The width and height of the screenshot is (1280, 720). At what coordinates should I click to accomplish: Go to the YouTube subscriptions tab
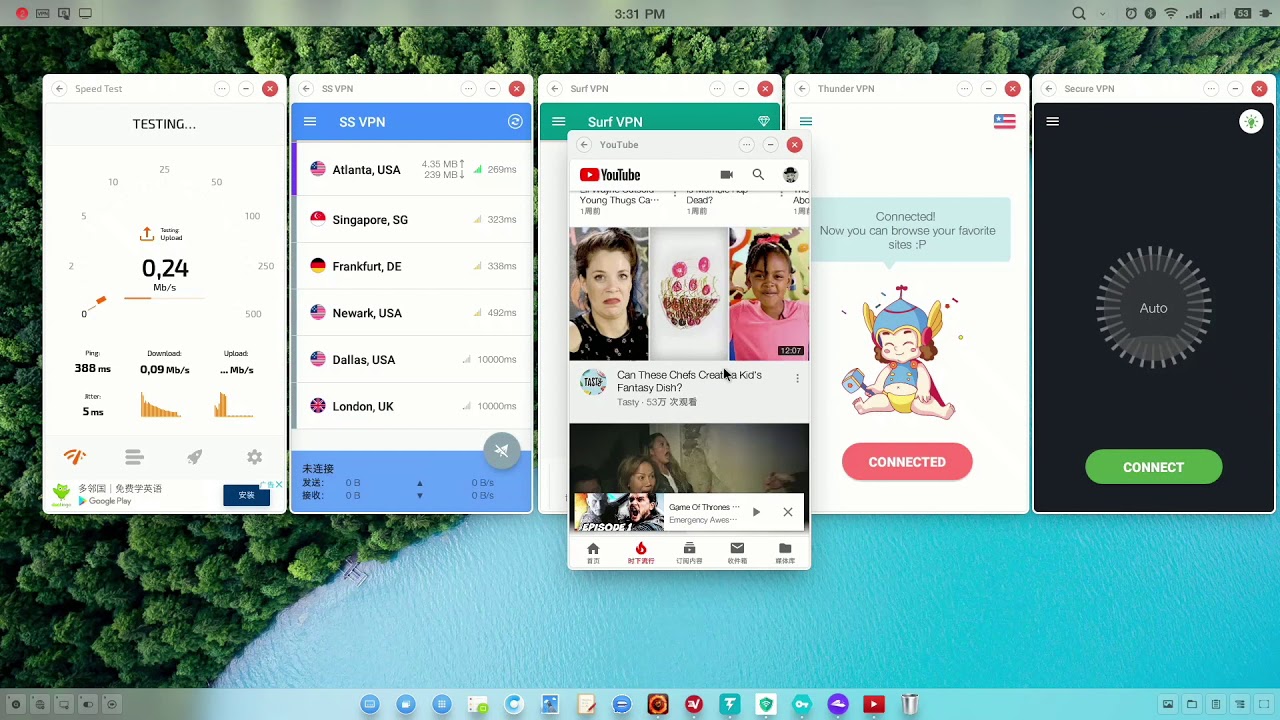[689, 553]
